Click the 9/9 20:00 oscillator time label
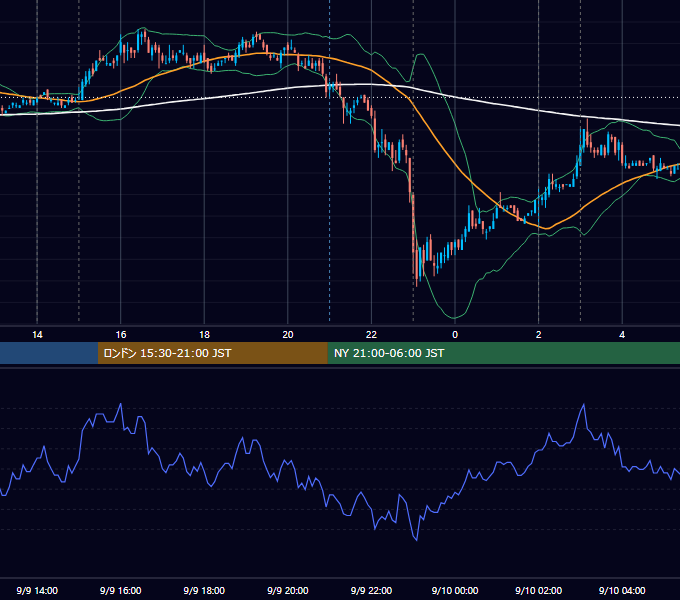 [288, 590]
